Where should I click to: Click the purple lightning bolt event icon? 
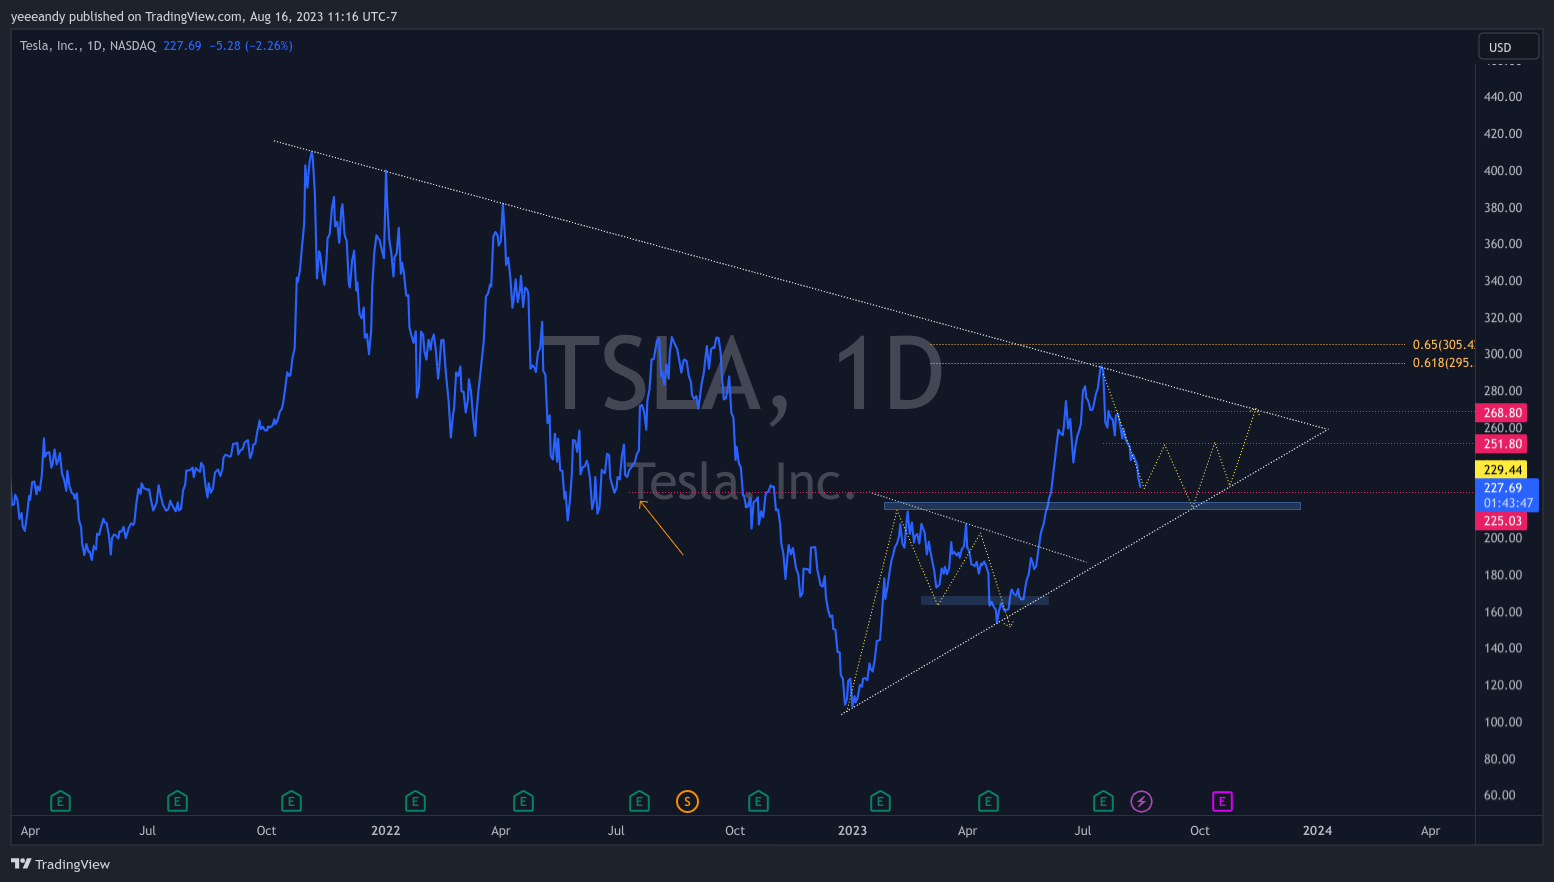click(1141, 801)
